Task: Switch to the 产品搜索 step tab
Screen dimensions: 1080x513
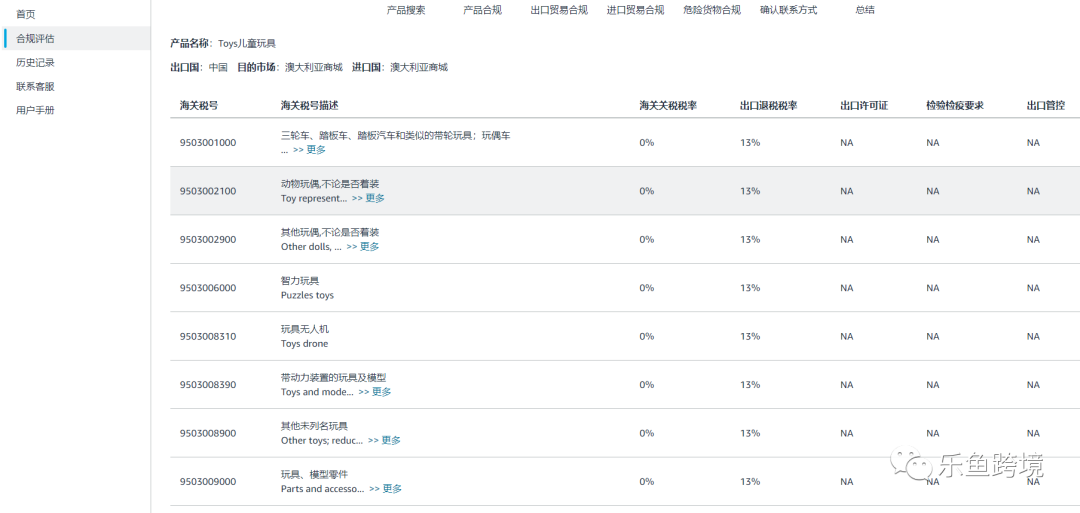Action: pyautogui.click(x=406, y=10)
